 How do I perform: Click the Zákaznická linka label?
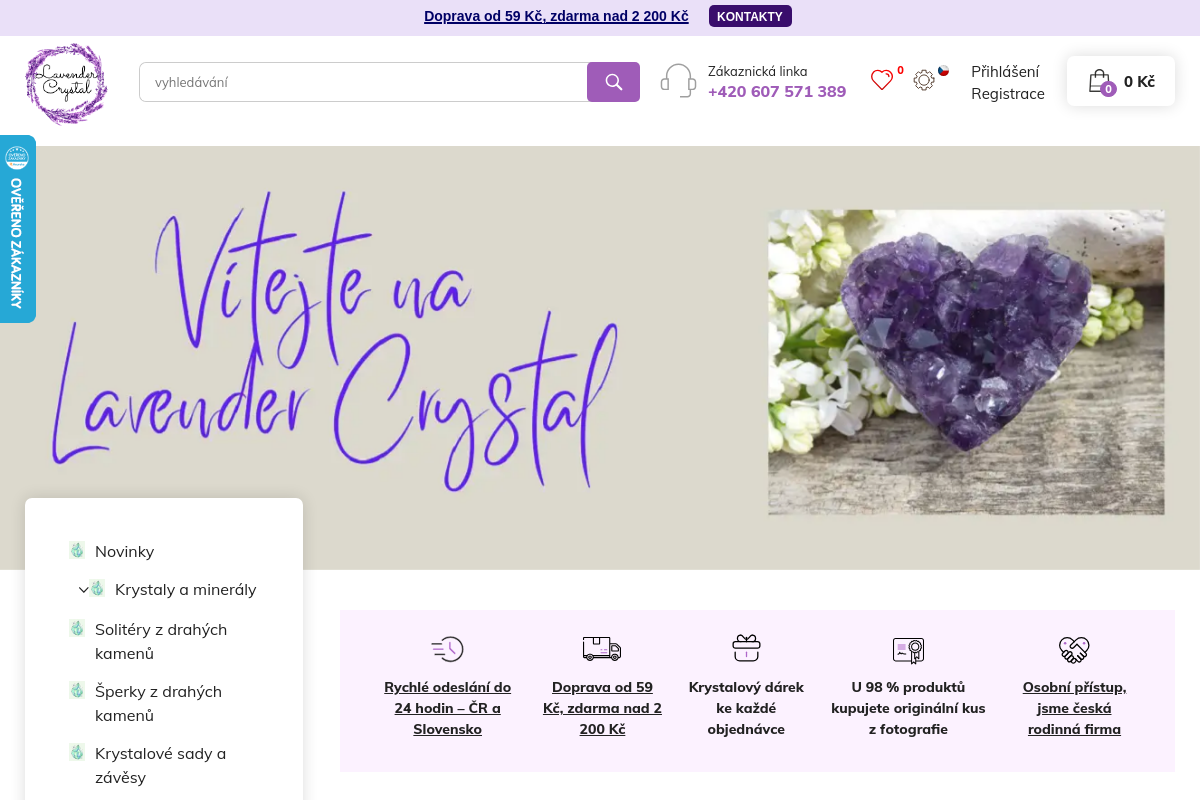[757, 71]
